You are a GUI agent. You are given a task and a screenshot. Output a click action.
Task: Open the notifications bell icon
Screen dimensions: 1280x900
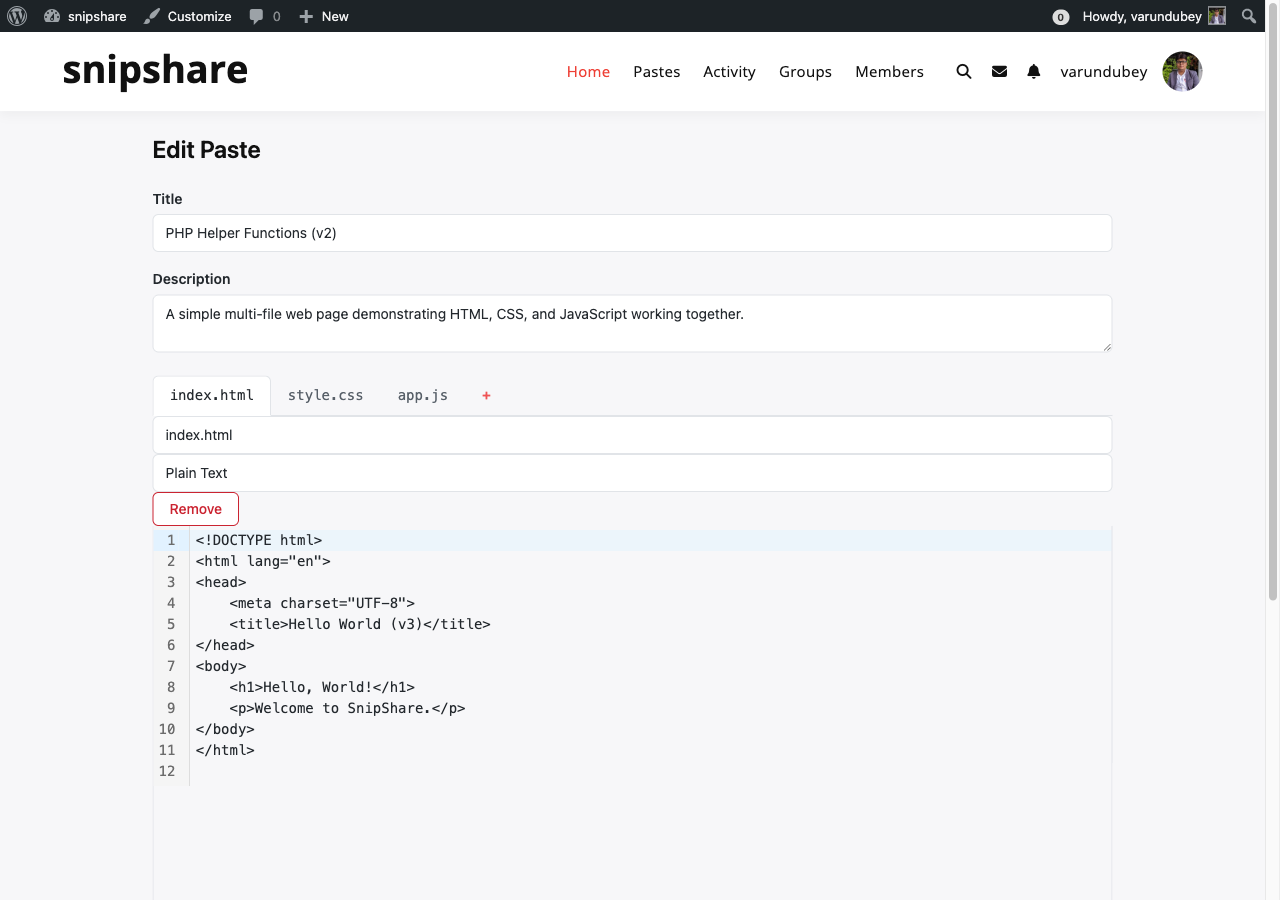pyautogui.click(x=1034, y=72)
